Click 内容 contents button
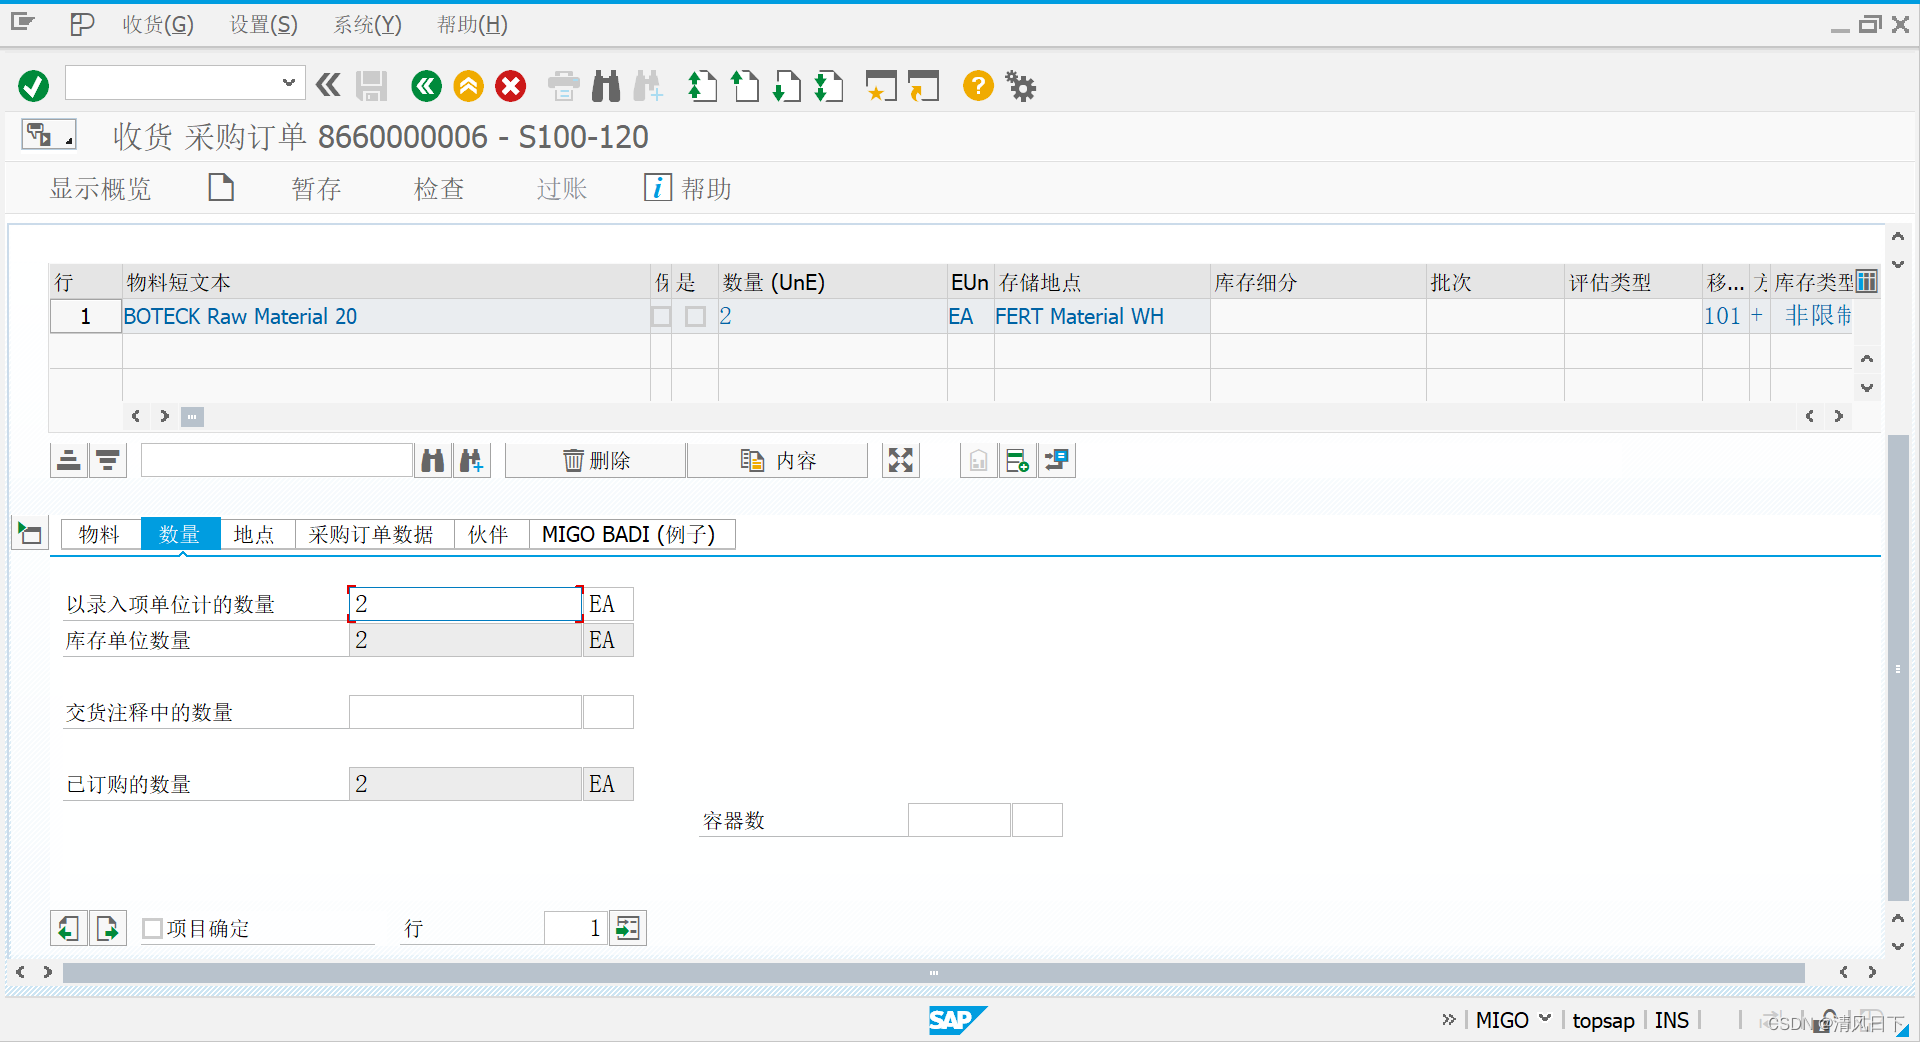Viewport: 1920px width, 1042px height. [x=778, y=460]
